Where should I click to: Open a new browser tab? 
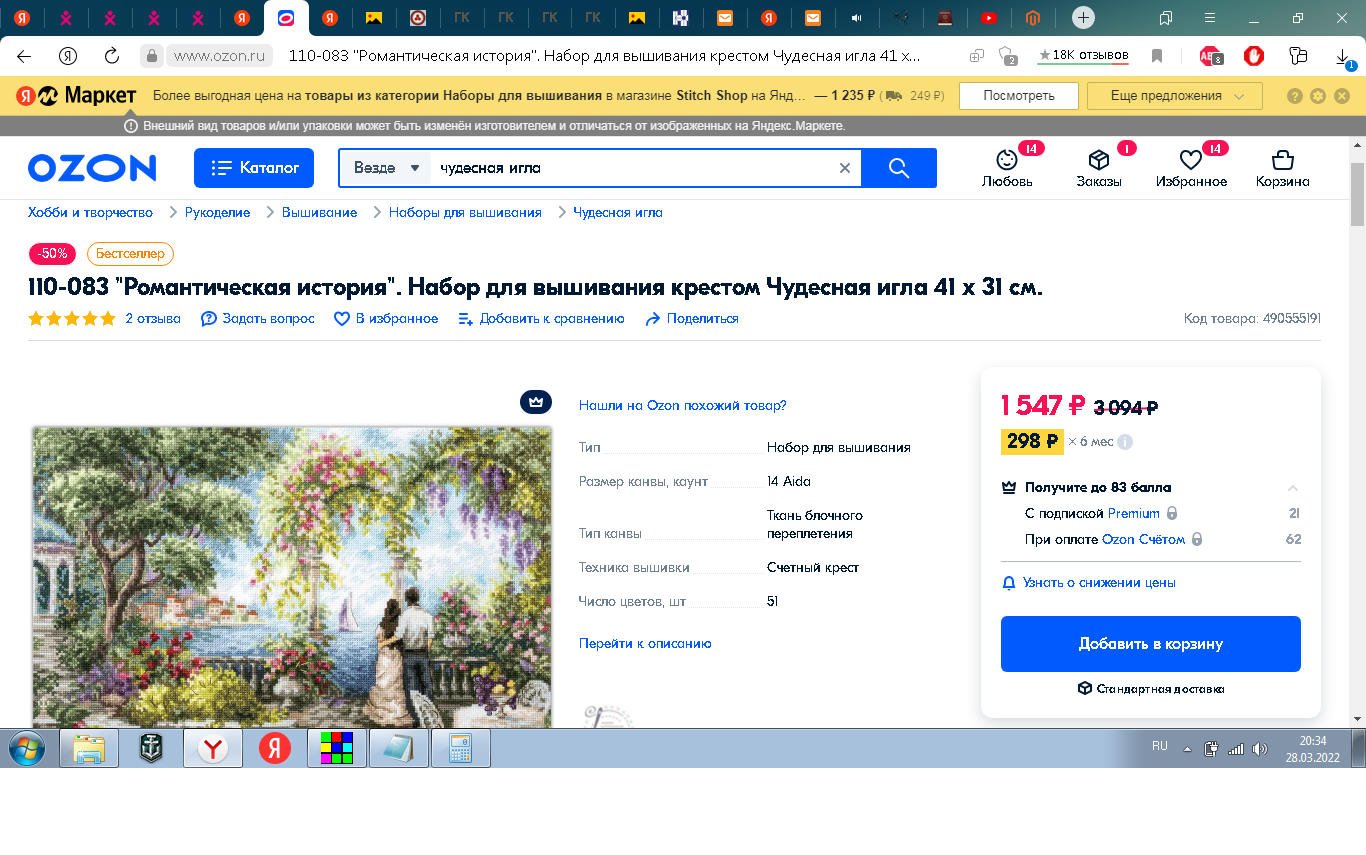(x=1083, y=18)
